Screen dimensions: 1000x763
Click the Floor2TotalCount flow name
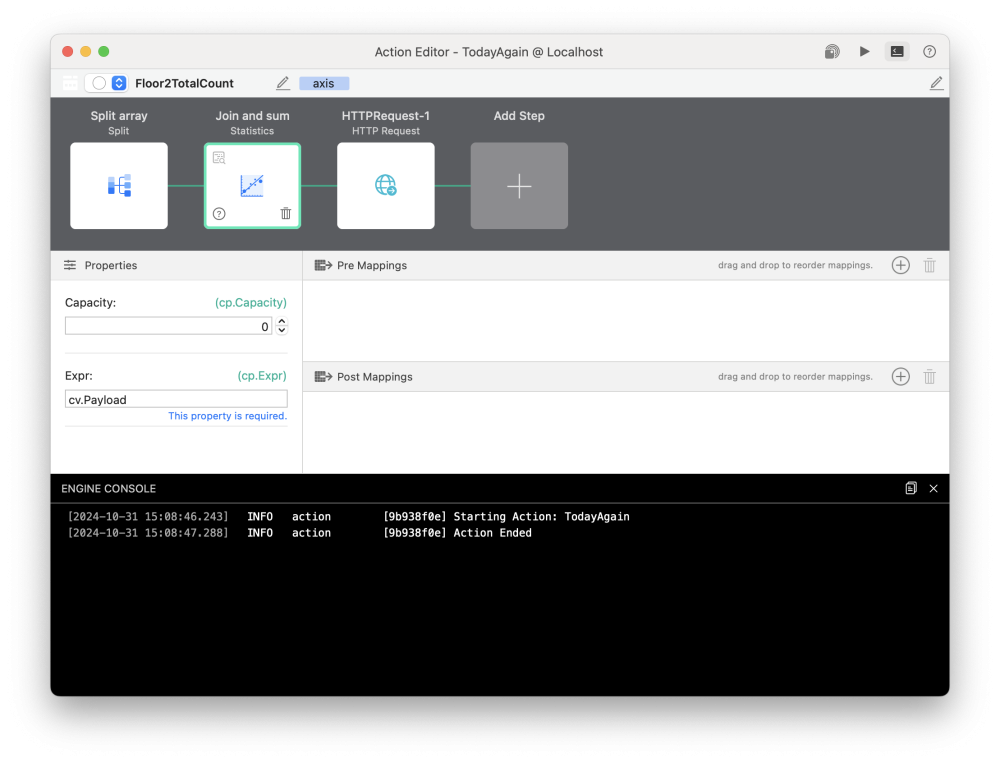(184, 84)
